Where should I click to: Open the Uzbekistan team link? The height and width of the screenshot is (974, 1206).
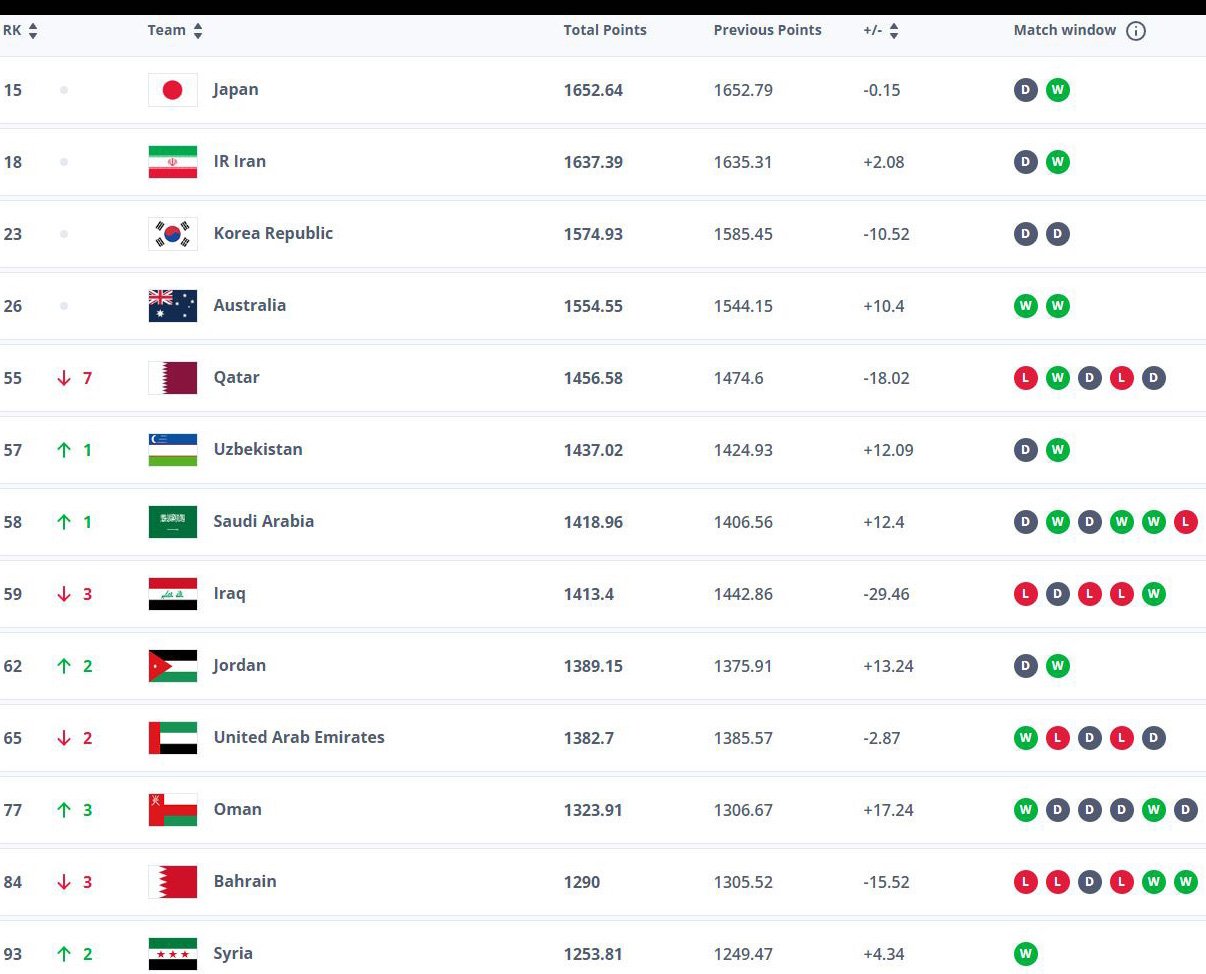pyautogui.click(x=258, y=449)
